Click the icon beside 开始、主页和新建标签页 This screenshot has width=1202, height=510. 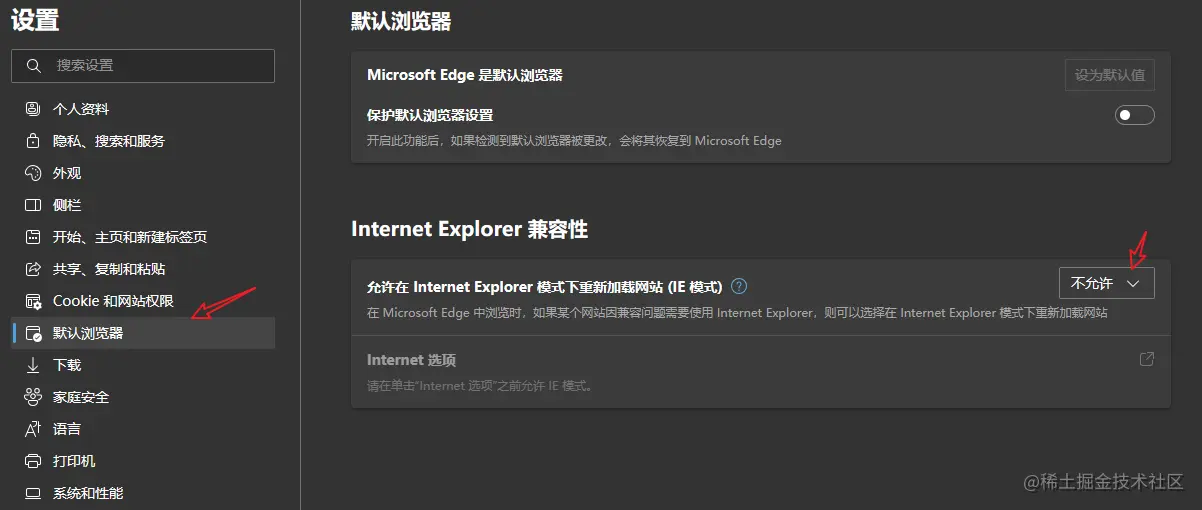click(x=33, y=237)
